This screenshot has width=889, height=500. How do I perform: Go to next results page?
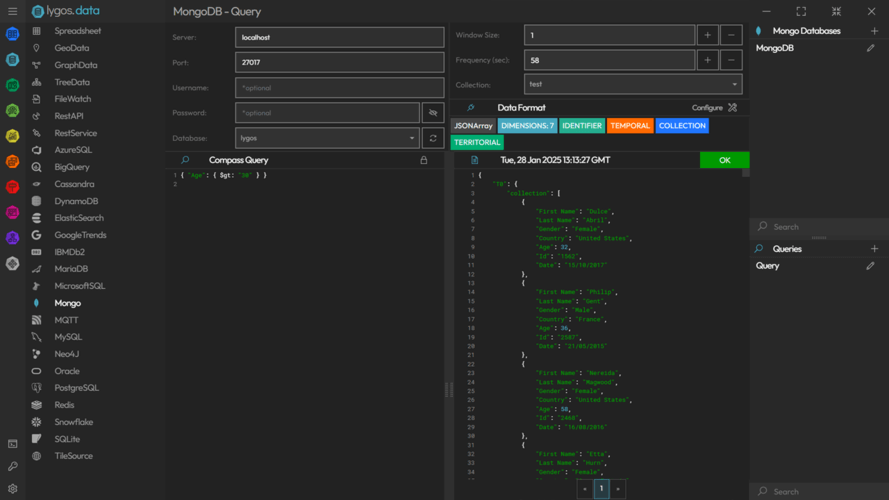click(618, 489)
